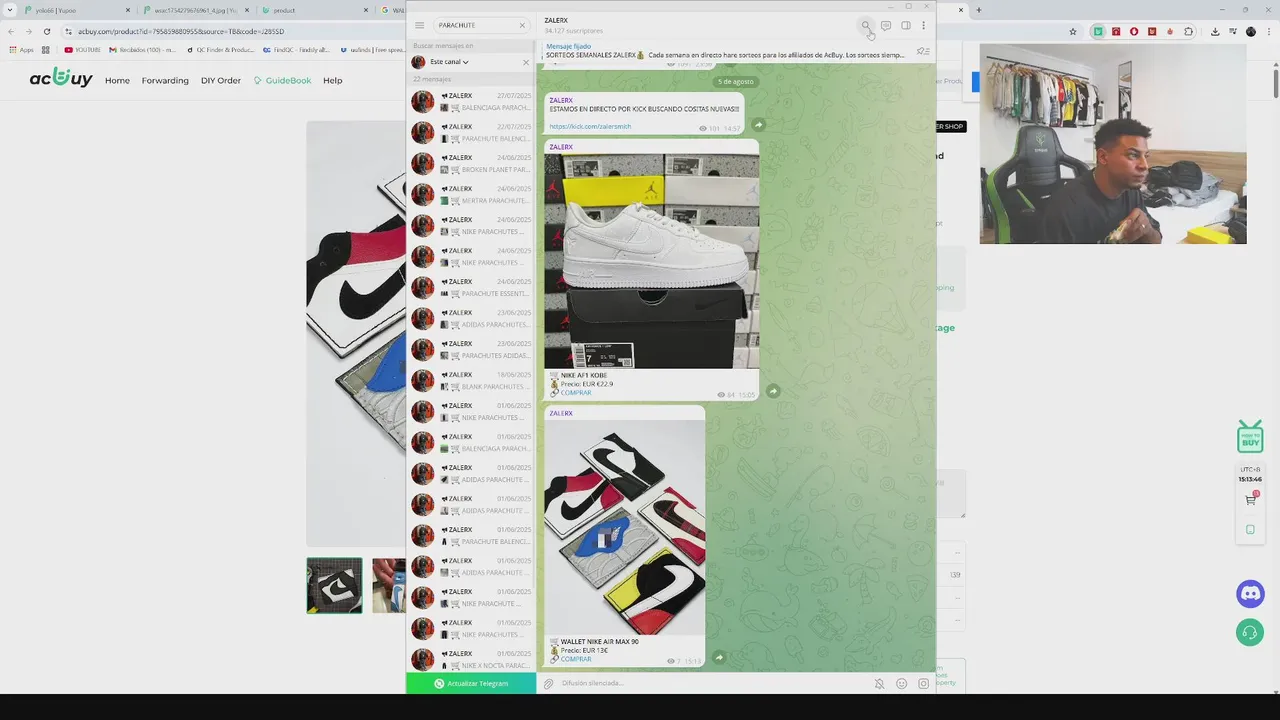Remove the 'Este canal' search filter

(x=526, y=62)
